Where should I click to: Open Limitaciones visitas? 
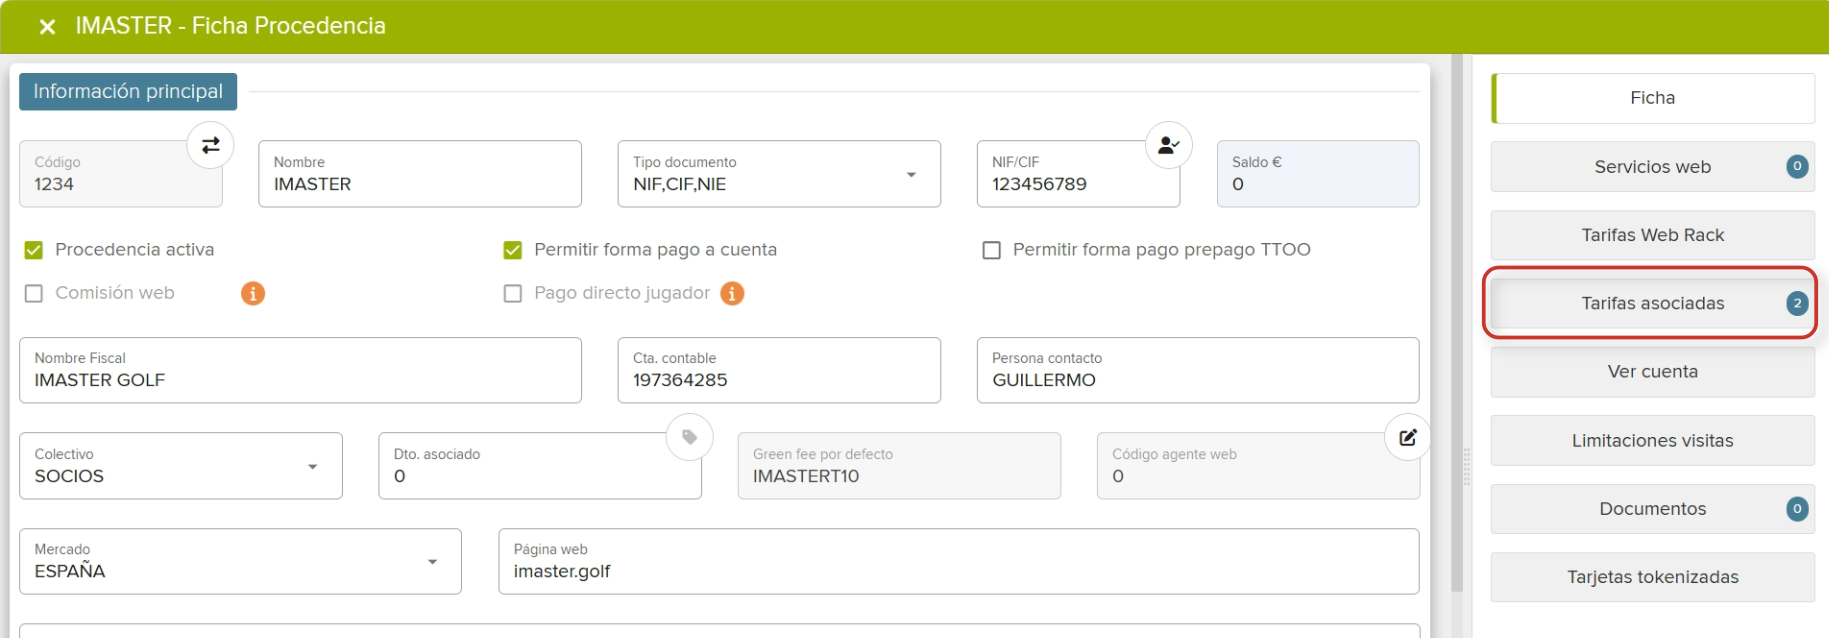[x=1651, y=441]
